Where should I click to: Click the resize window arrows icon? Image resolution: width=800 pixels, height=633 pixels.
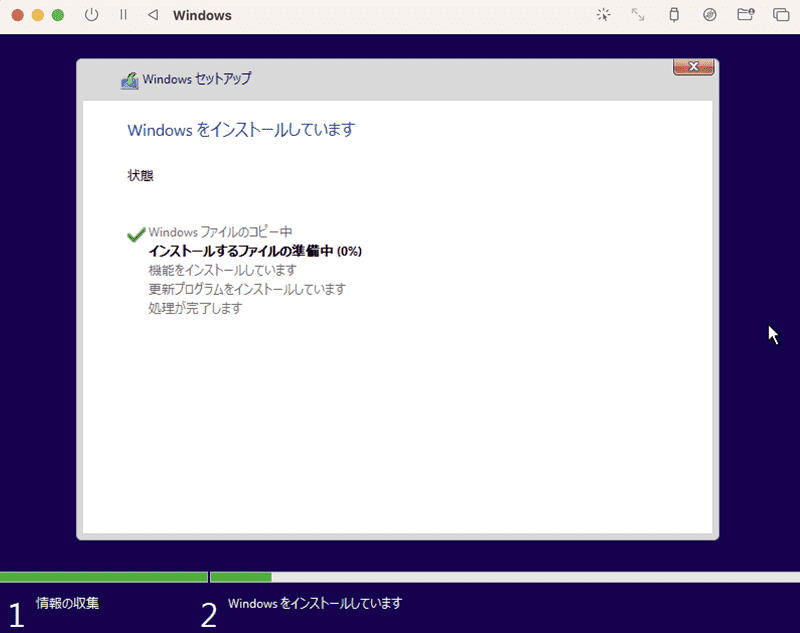[638, 15]
